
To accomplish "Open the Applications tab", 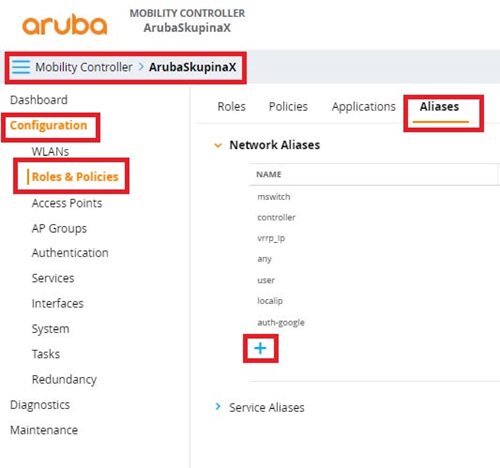I will 364,107.
